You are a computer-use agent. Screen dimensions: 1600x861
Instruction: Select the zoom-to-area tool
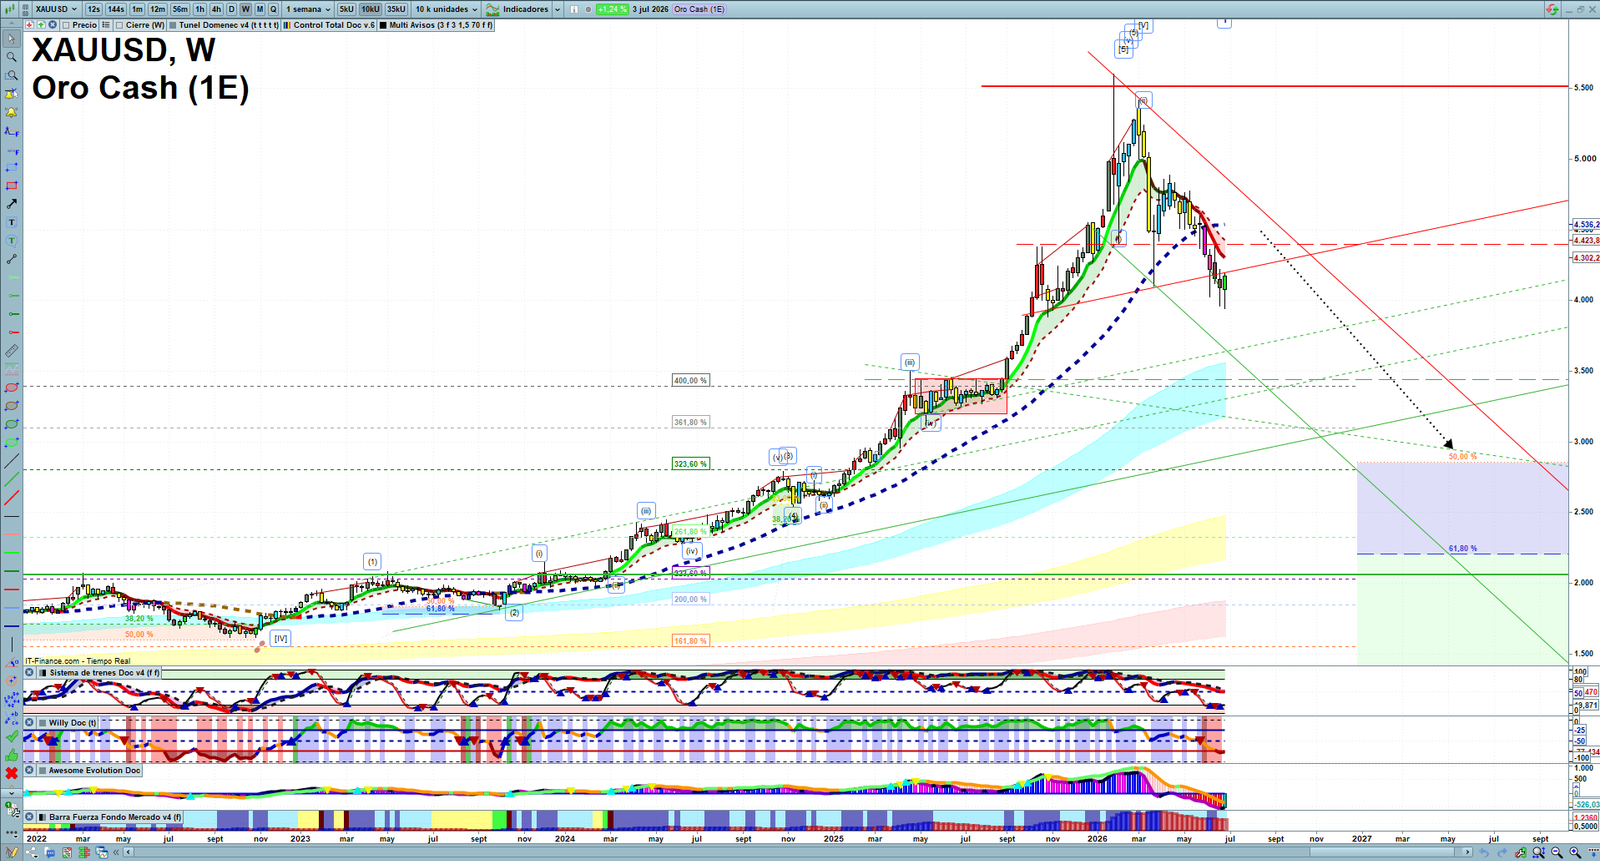(12, 75)
